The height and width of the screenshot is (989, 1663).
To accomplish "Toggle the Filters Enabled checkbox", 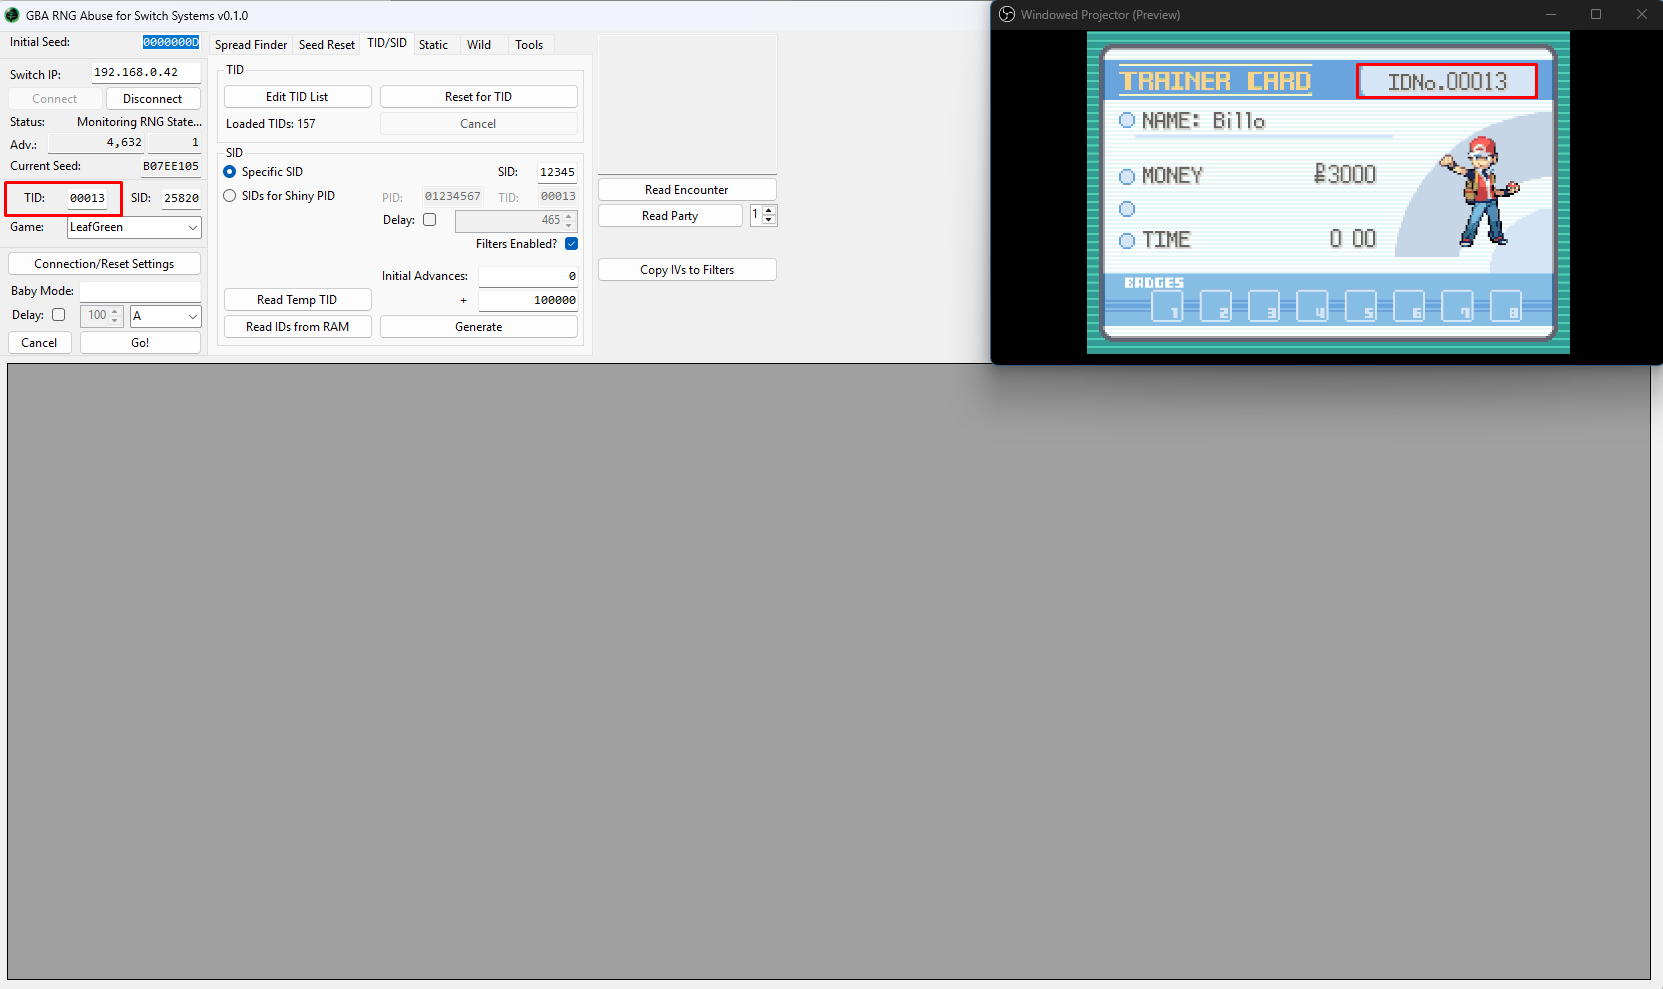I will click(x=571, y=244).
